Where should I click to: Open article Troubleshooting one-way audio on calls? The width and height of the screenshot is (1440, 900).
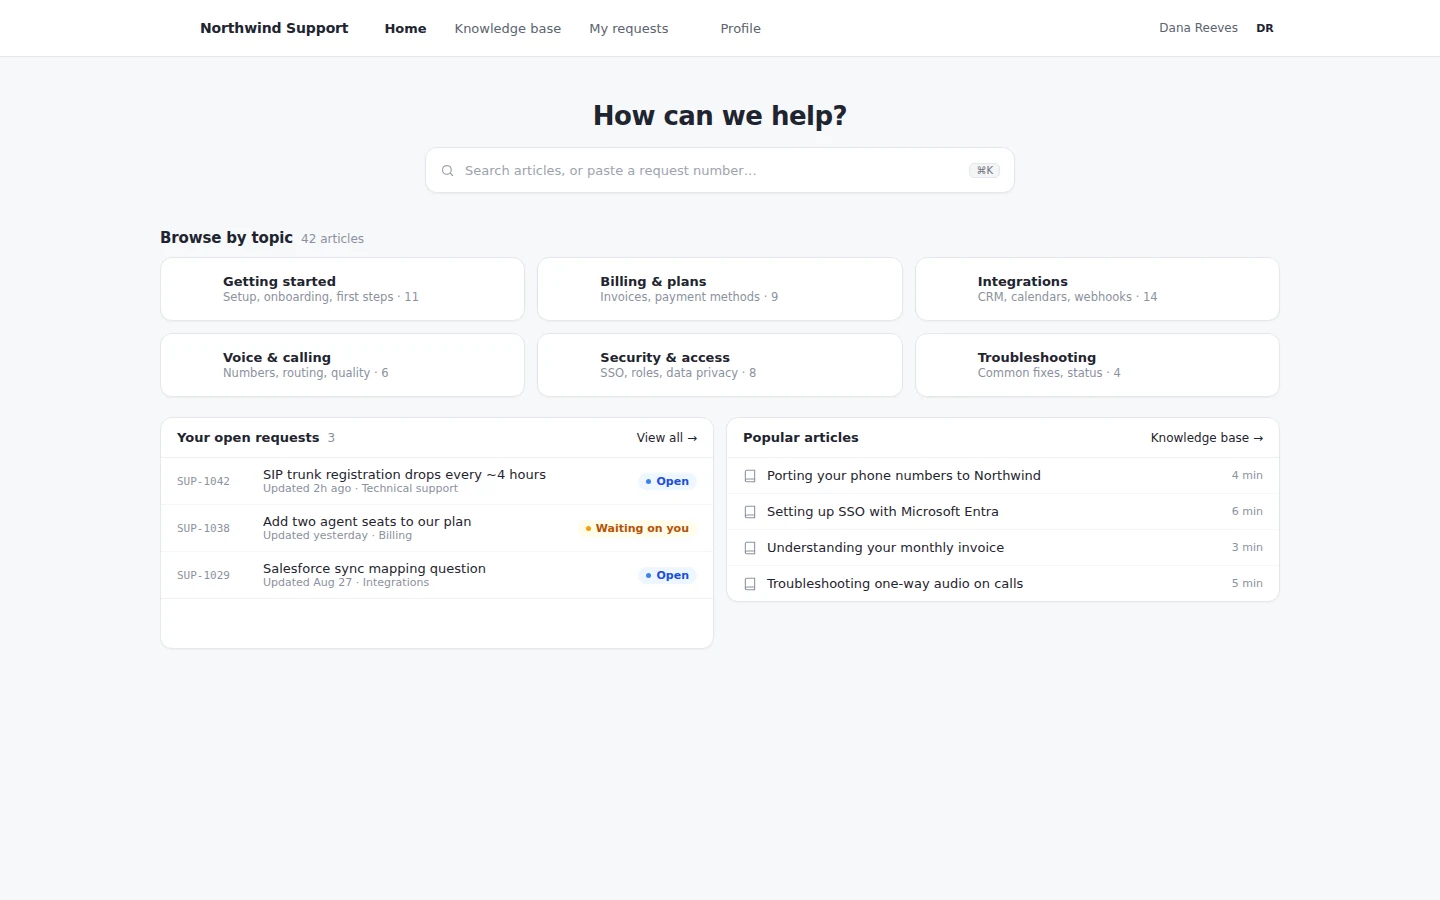coord(1003,584)
